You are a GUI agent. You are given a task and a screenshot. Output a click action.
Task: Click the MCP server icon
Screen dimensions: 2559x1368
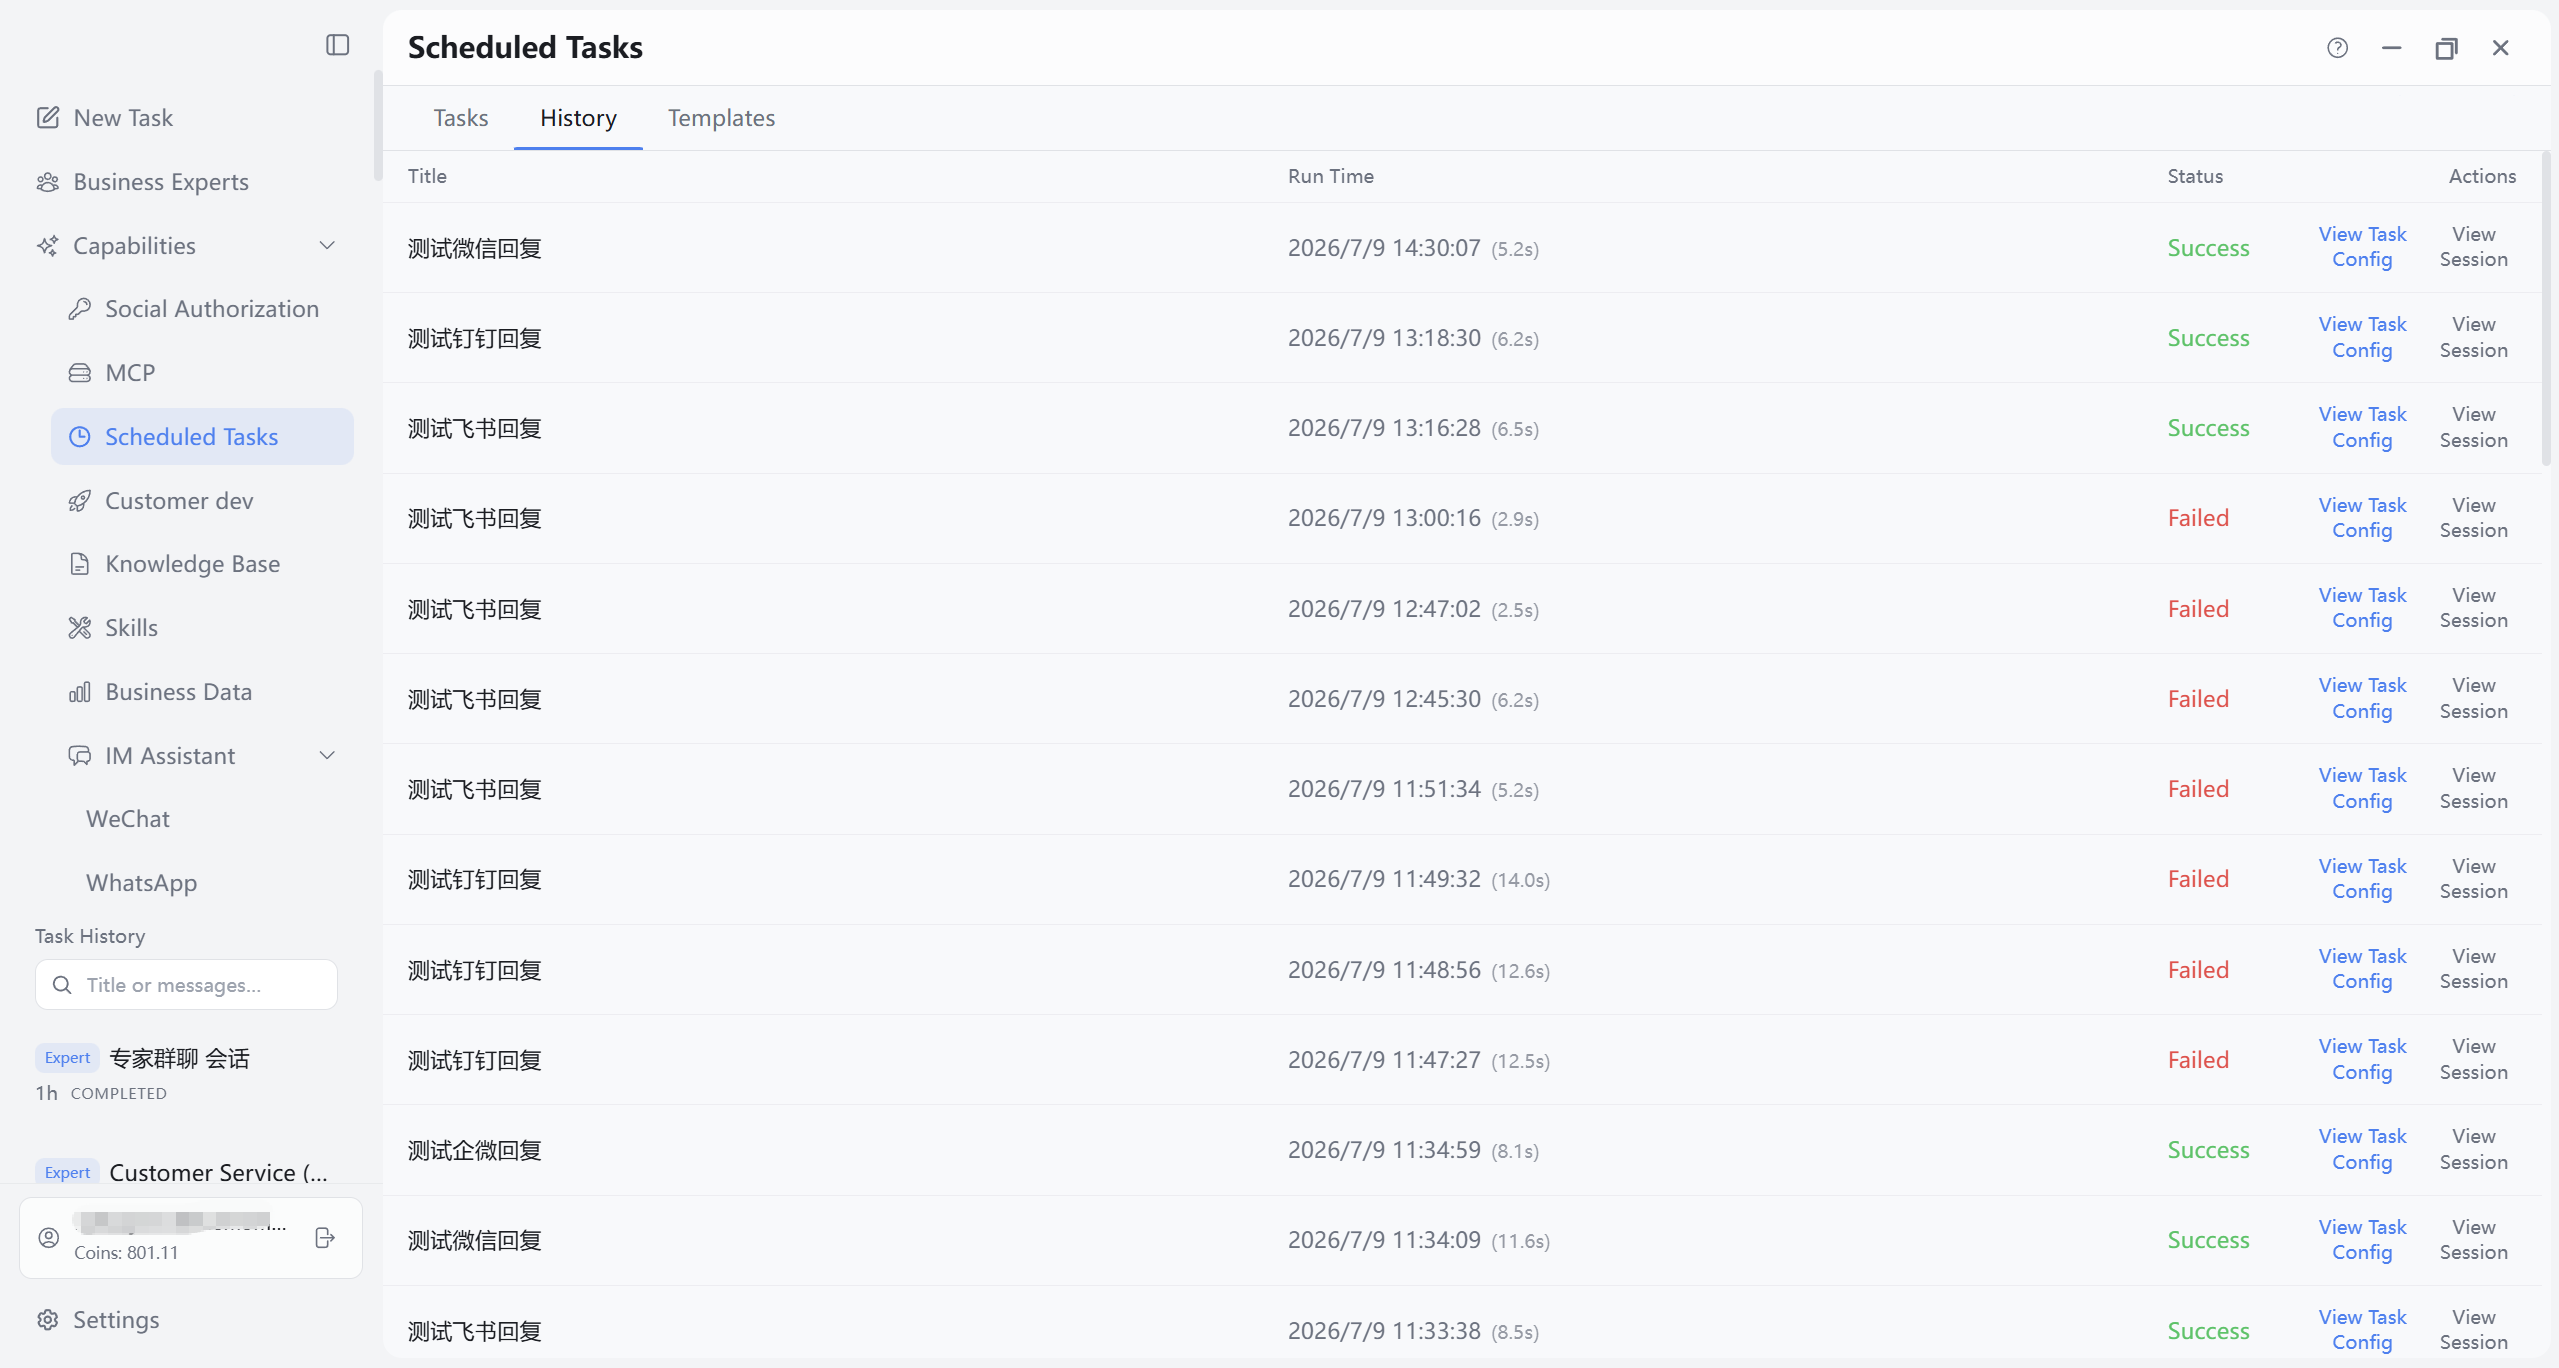[x=80, y=373]
